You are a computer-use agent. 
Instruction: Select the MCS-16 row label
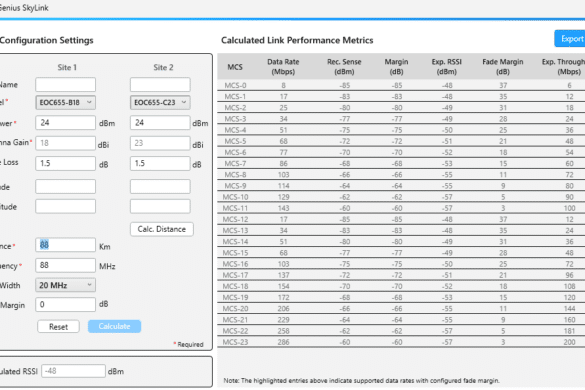(235, 264)
